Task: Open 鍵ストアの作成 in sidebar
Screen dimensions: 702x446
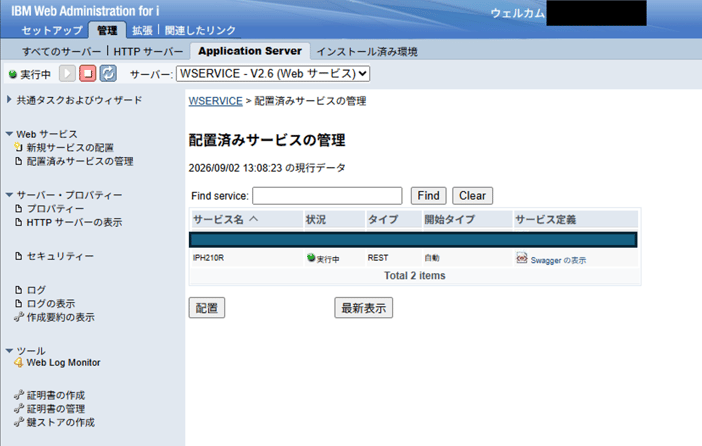Action: (60, 422)
